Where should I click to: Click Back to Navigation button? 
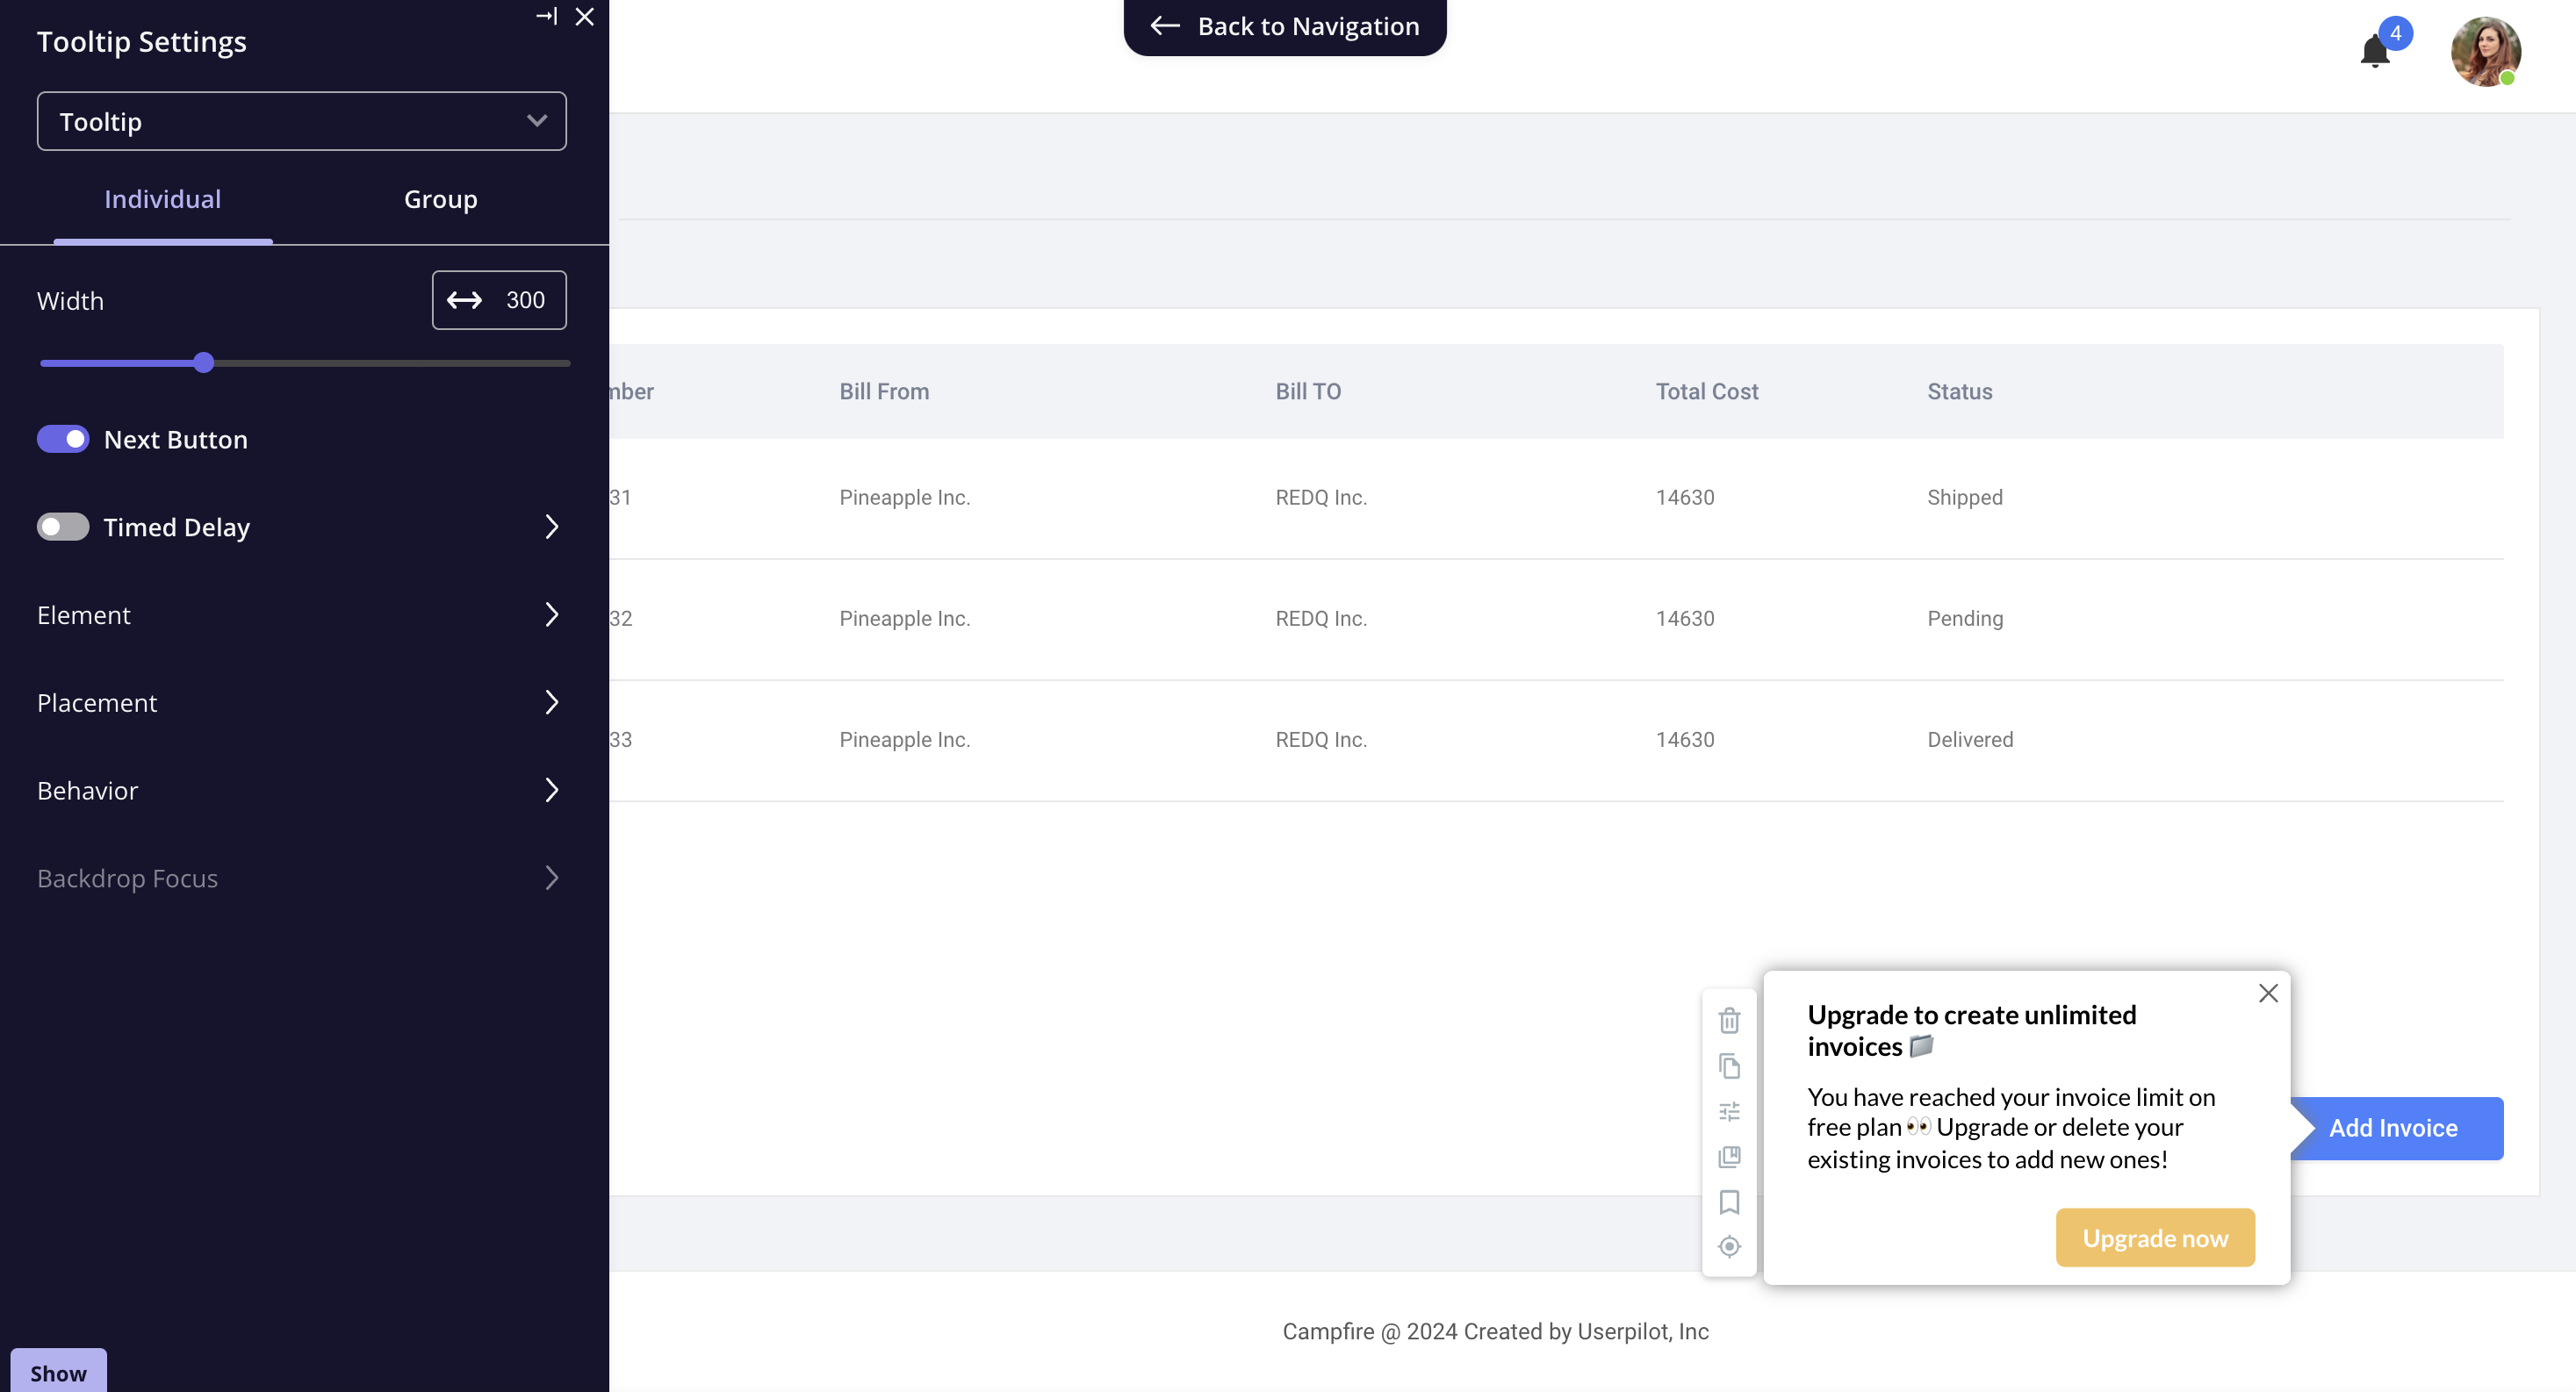coord(1285,26)
